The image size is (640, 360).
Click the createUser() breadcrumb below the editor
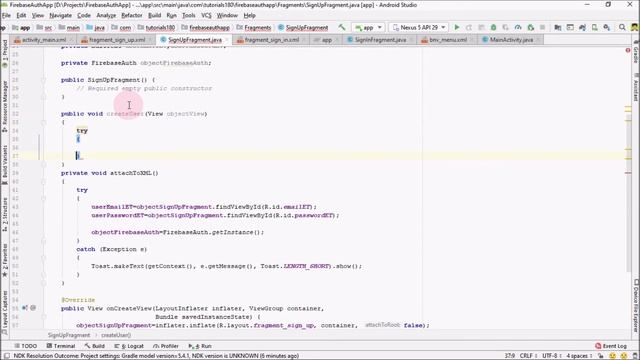(x=116, y=336)
